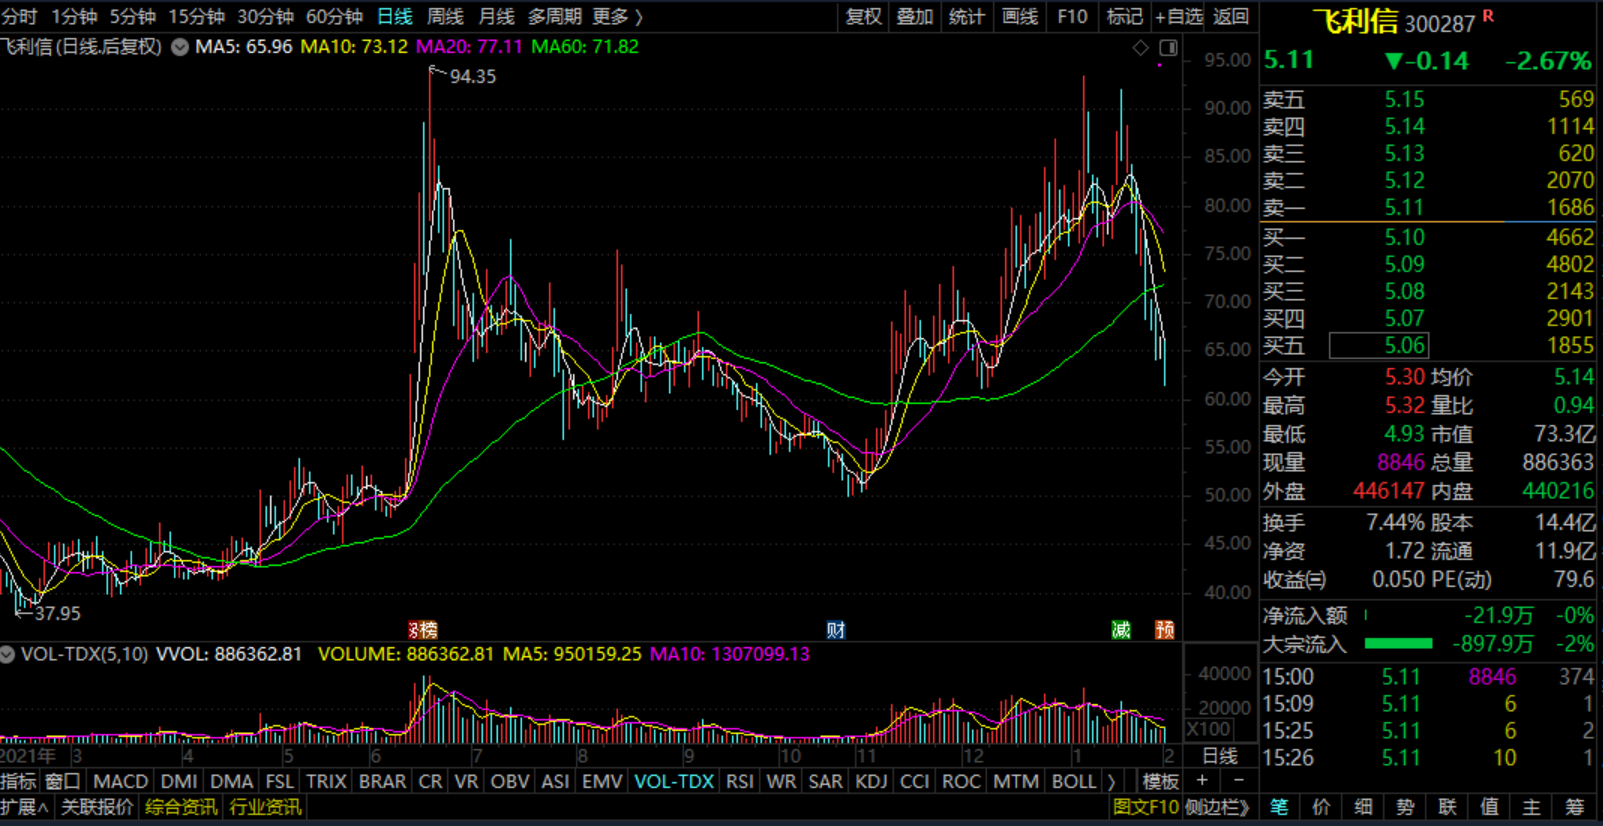This screenshot has width=1603, height=826.
Task: Select the BOLL indicator
Action: pyautogui.click(x=1074, y=781)
